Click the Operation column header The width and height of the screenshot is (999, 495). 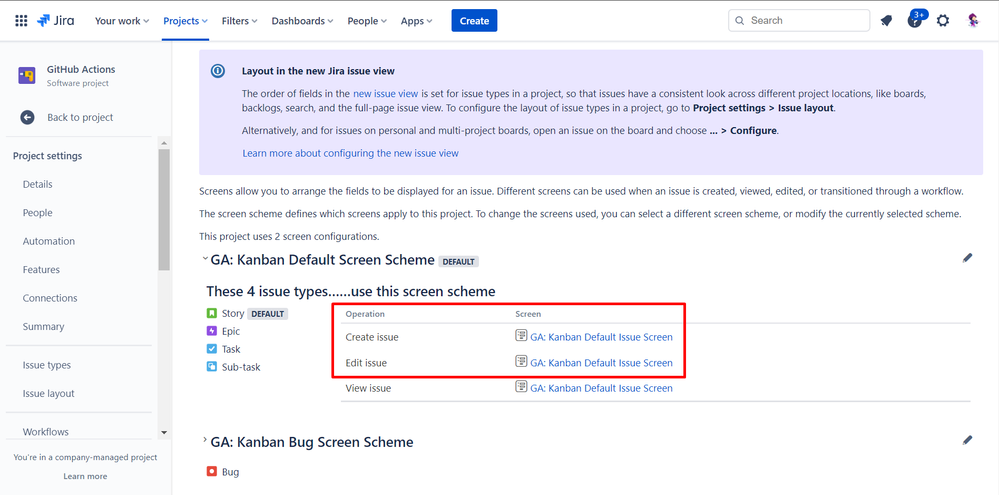coord(365,314)
